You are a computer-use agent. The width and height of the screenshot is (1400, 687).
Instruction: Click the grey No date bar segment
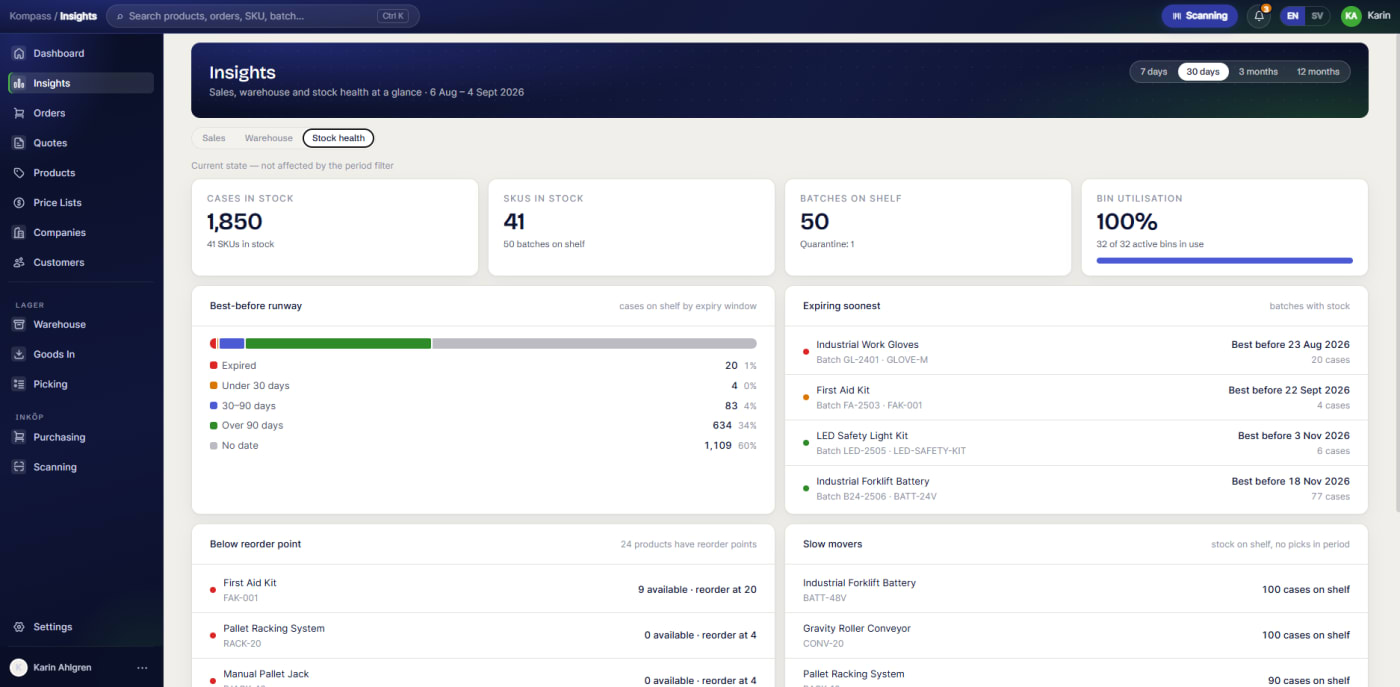595,343
